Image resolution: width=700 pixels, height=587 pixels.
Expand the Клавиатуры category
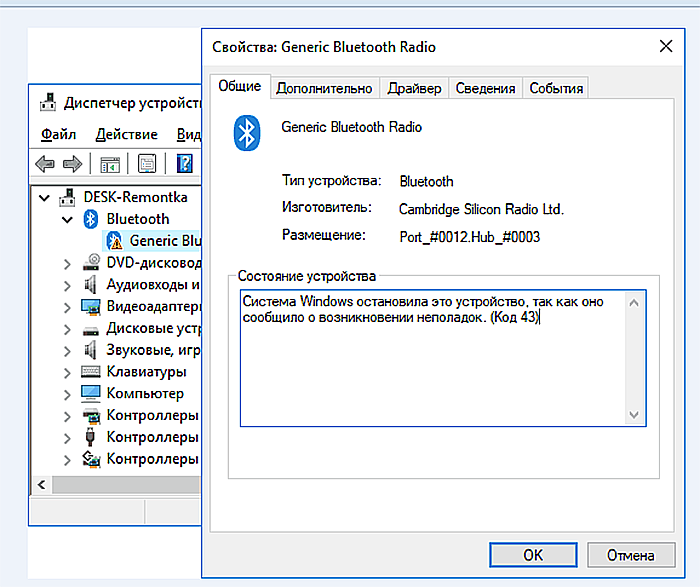click(67, 373)
